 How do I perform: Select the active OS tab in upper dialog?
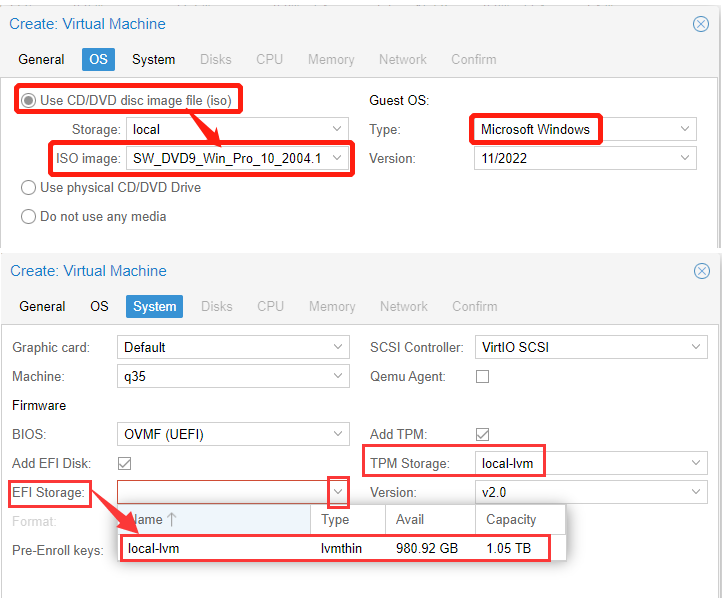click(x=99, y=60)
